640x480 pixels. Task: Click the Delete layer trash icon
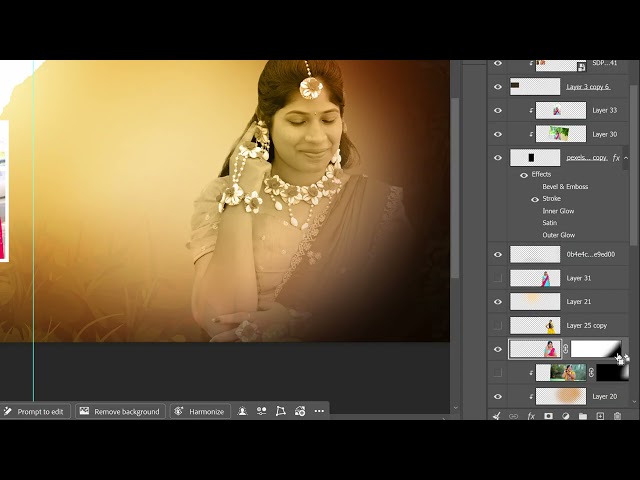tap(617, 416)
